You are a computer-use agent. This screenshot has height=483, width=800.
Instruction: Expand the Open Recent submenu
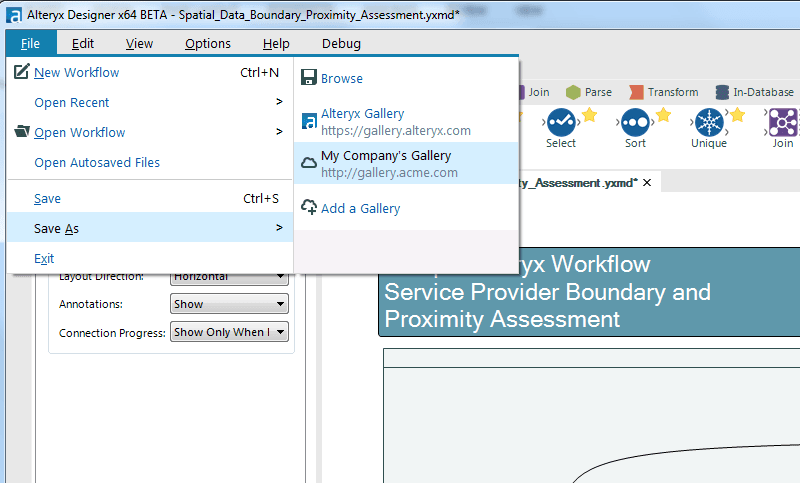point(149,102)
